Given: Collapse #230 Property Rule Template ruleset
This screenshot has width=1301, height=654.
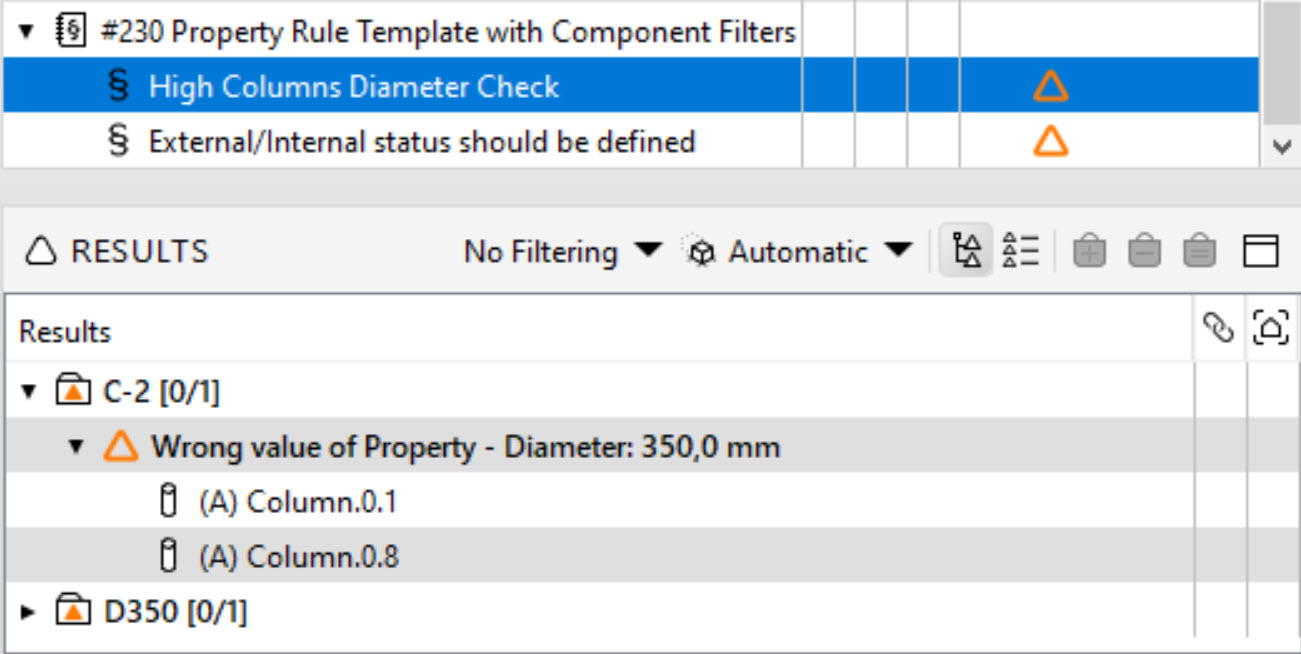Looking at the screenshot, I should (27, 33).
